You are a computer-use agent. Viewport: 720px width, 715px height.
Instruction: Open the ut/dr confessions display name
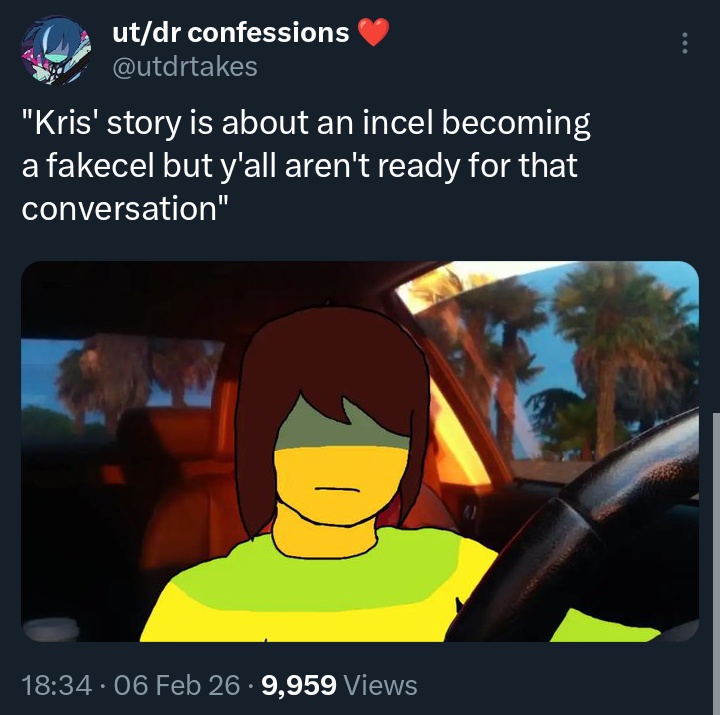231,33
